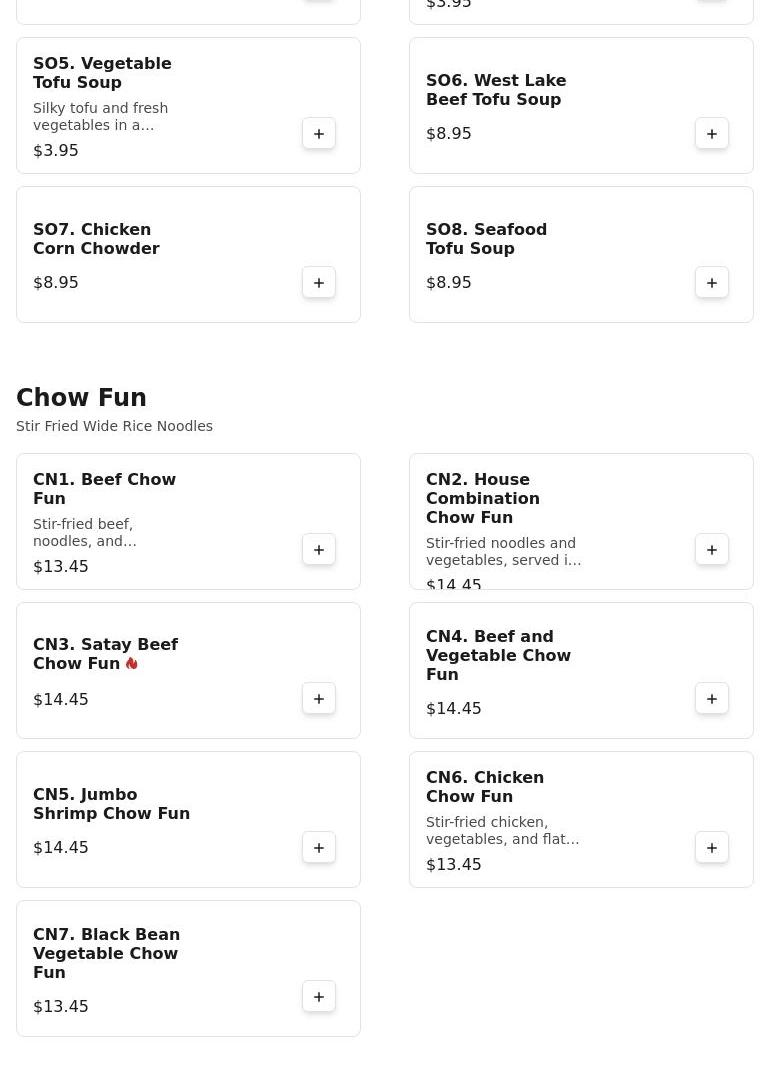Click the spicy flame icon on CN3
The height and width of the screenshot is (1091, 770).
[x=131, y=663]
